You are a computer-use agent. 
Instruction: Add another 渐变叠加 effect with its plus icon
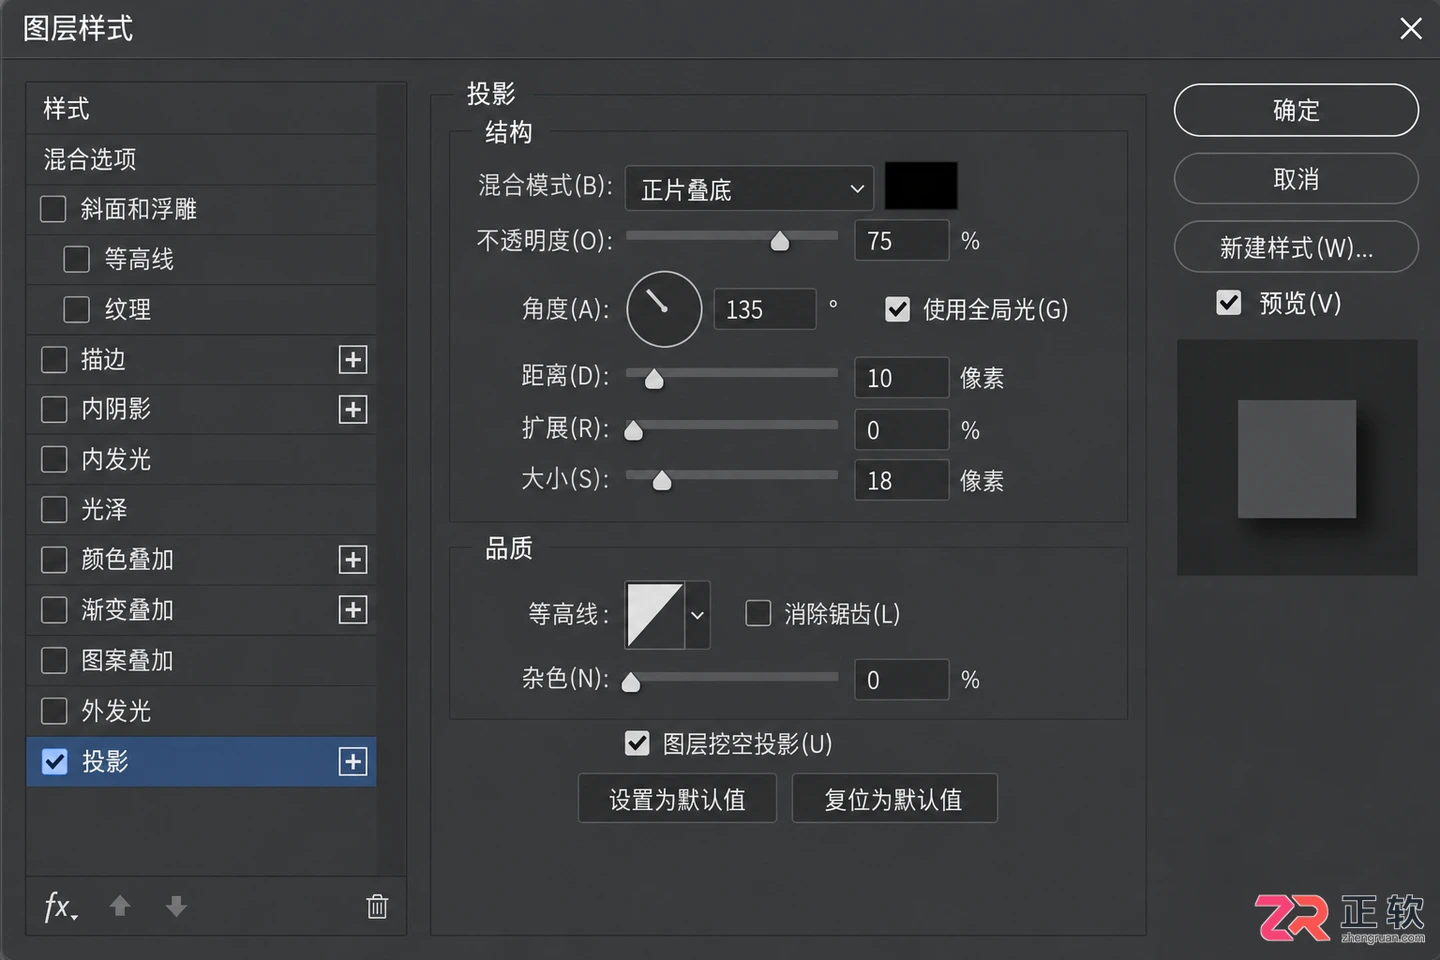[x=353, y=610]
